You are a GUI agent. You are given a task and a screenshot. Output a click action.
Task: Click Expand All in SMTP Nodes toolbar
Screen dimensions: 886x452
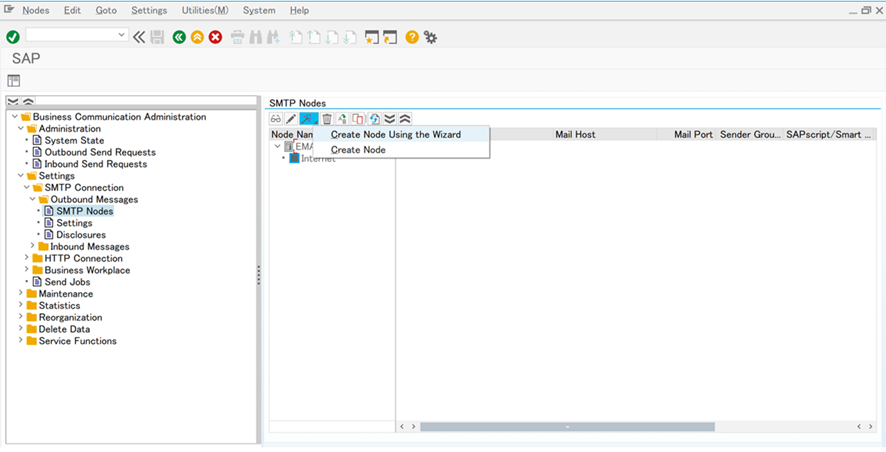tap(389, 119)
